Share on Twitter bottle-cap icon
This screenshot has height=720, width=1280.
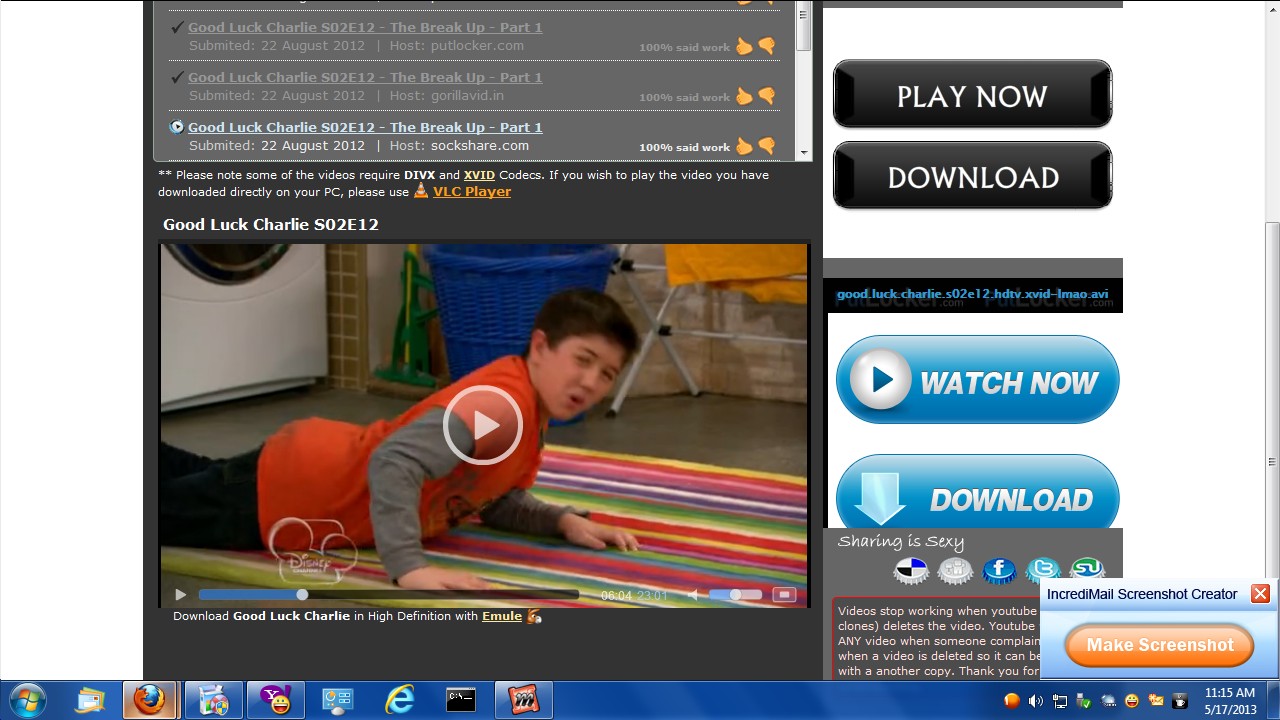click(x=1043, y=570)
